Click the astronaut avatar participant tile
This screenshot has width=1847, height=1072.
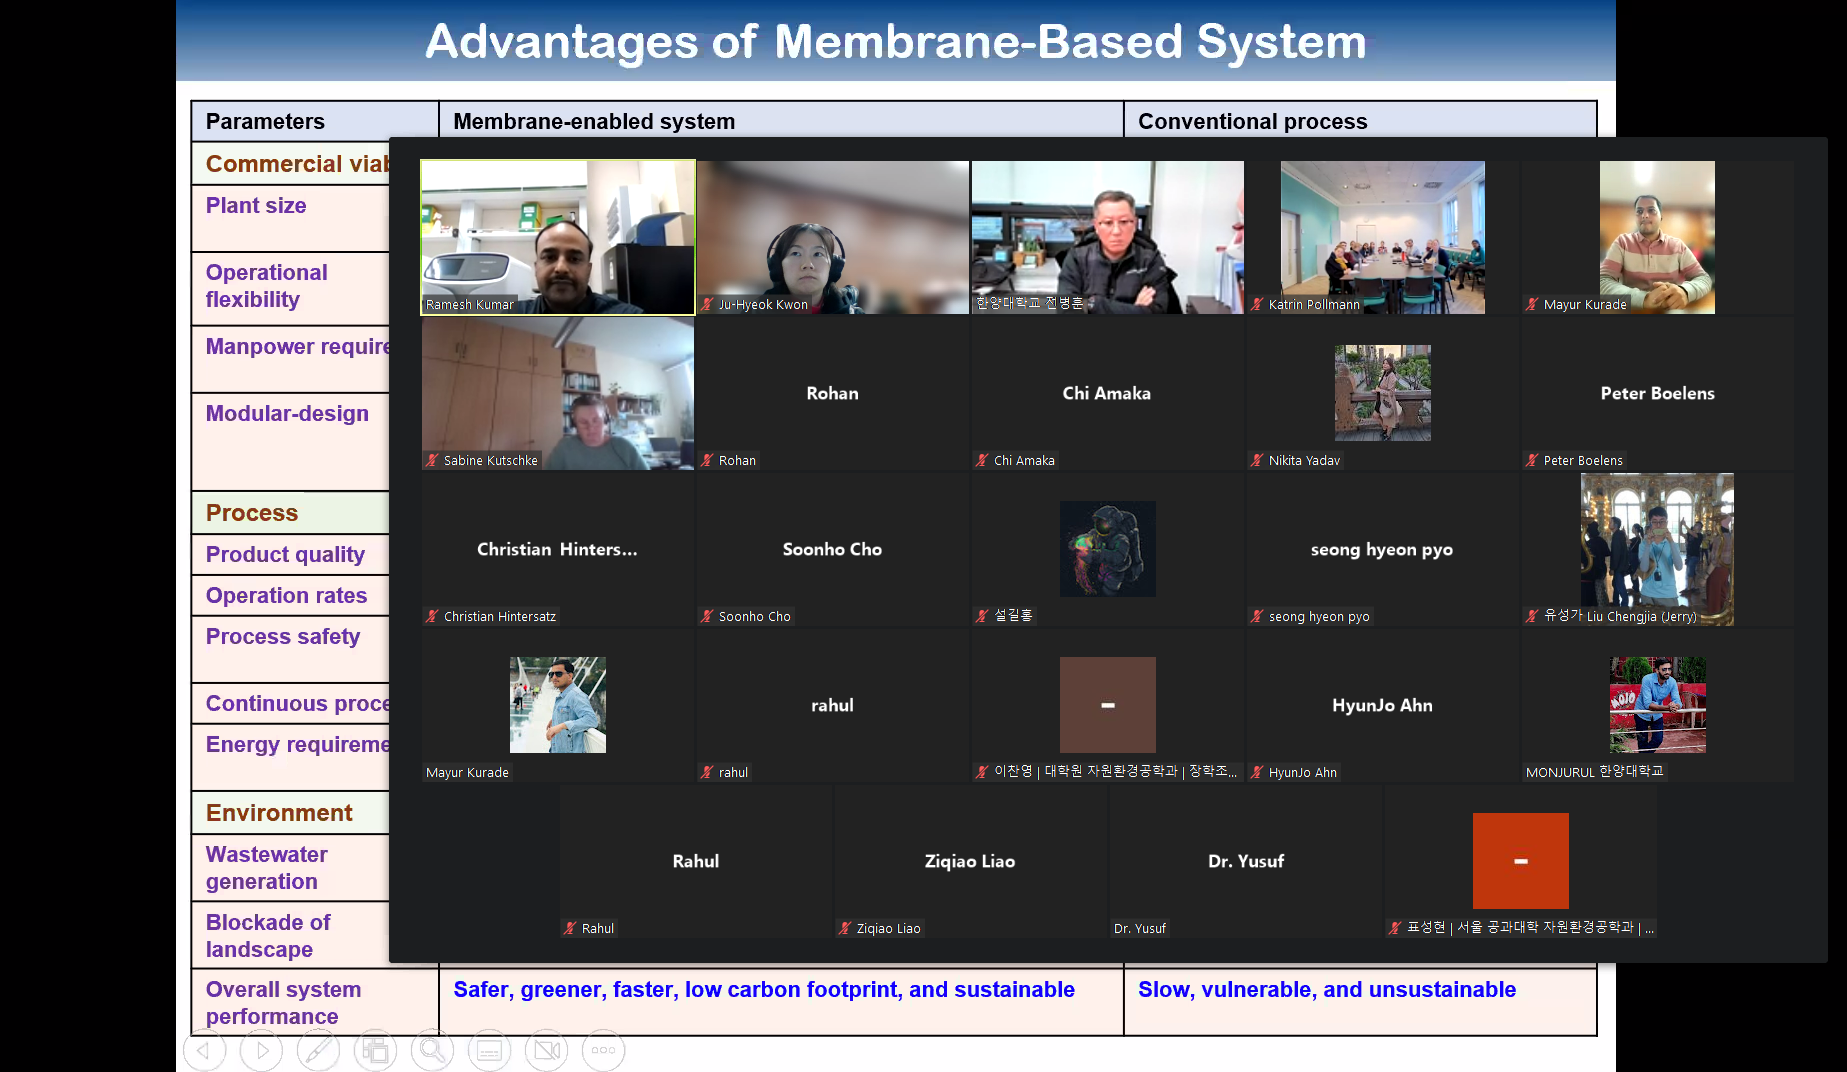(x=1107, y=549)
